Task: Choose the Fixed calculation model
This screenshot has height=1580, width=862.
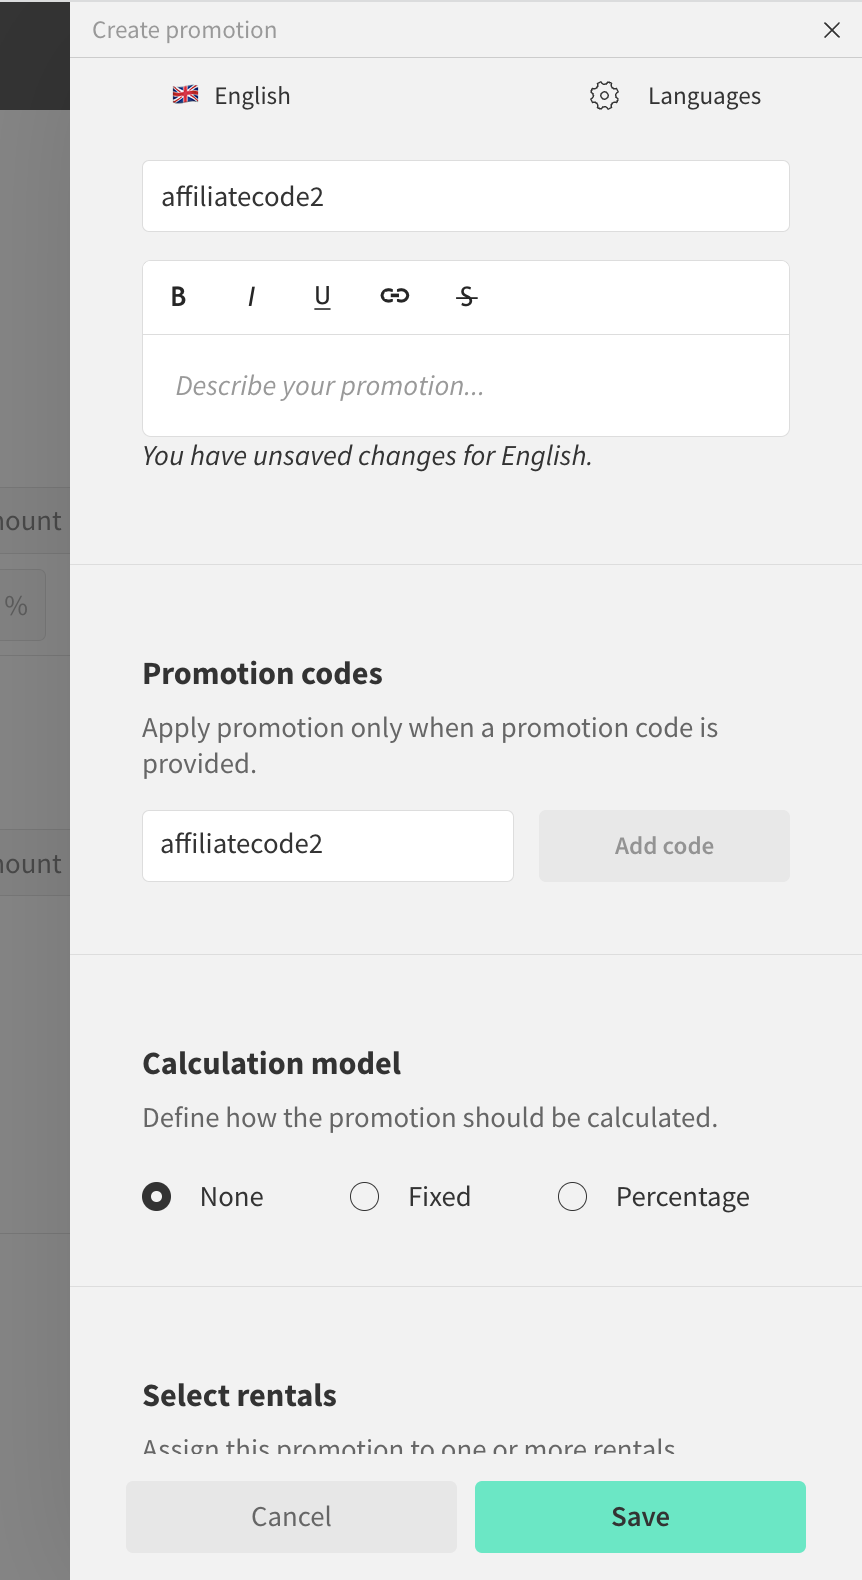Action: 365,1197
